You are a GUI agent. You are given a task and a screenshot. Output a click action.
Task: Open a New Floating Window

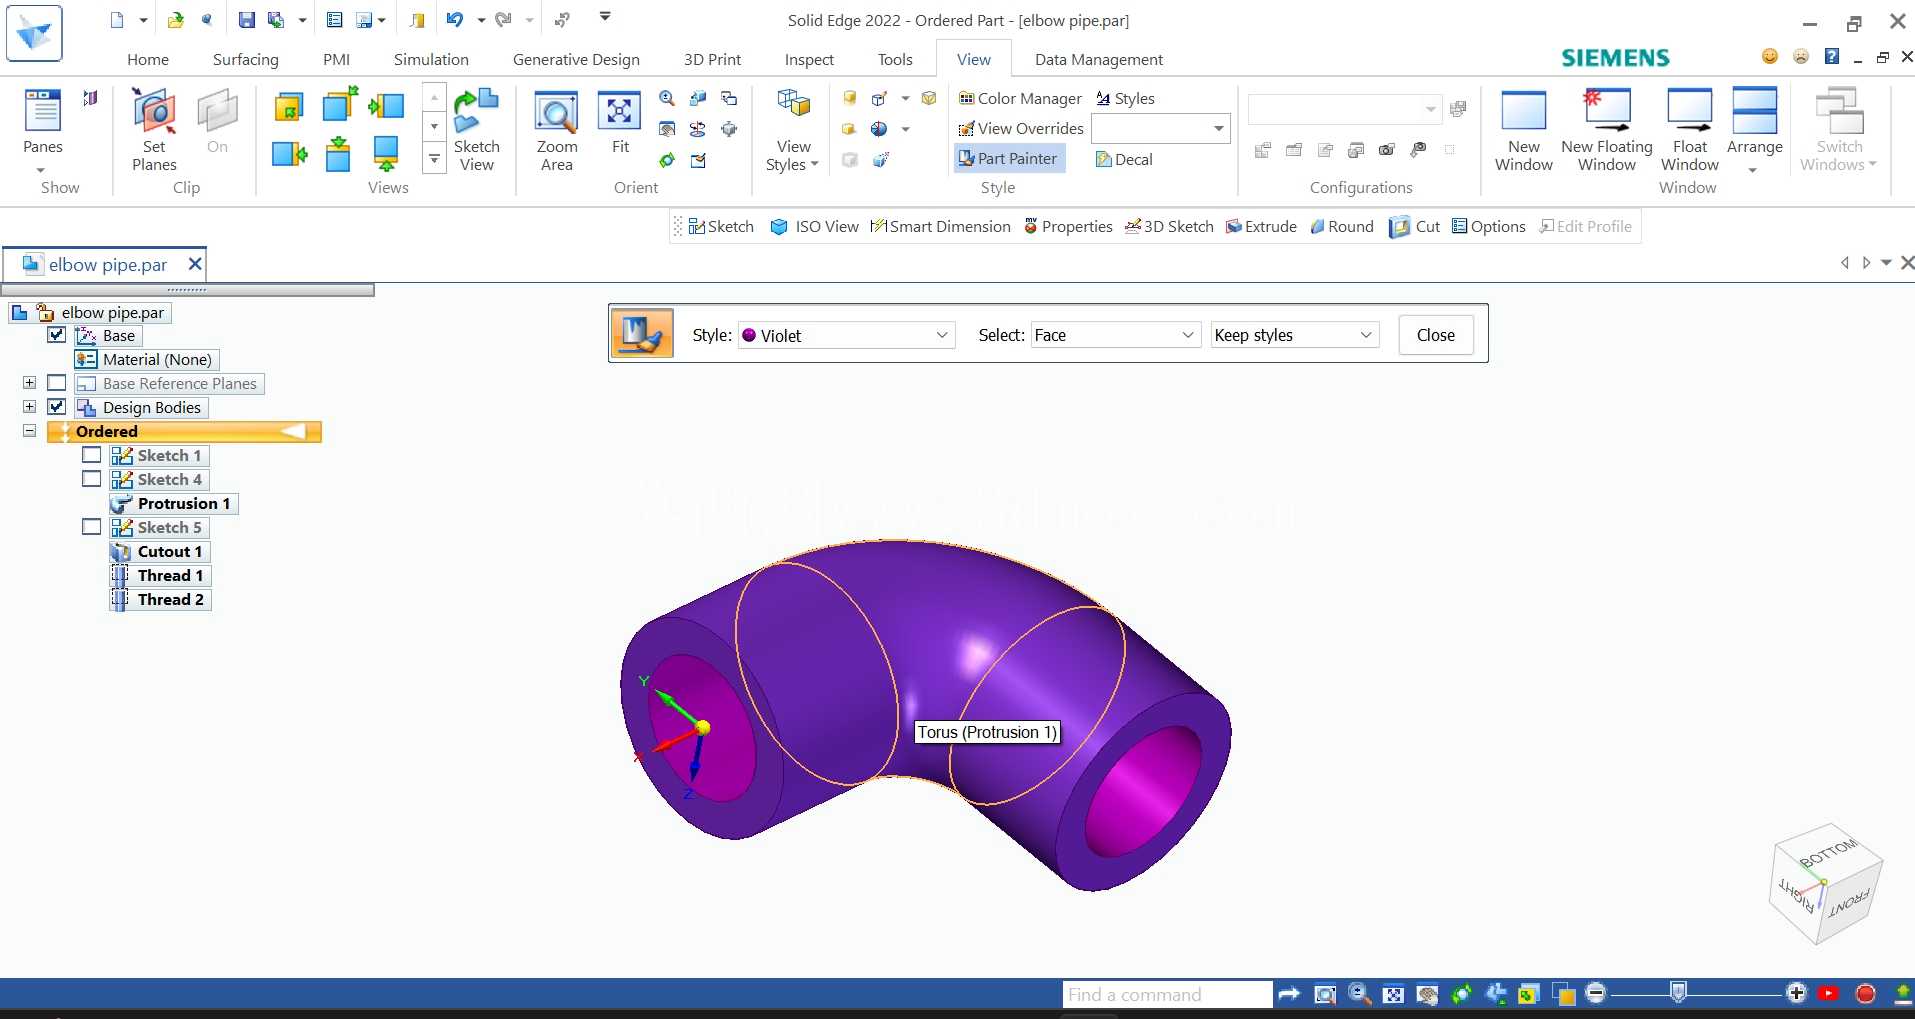click(1607, 130)
